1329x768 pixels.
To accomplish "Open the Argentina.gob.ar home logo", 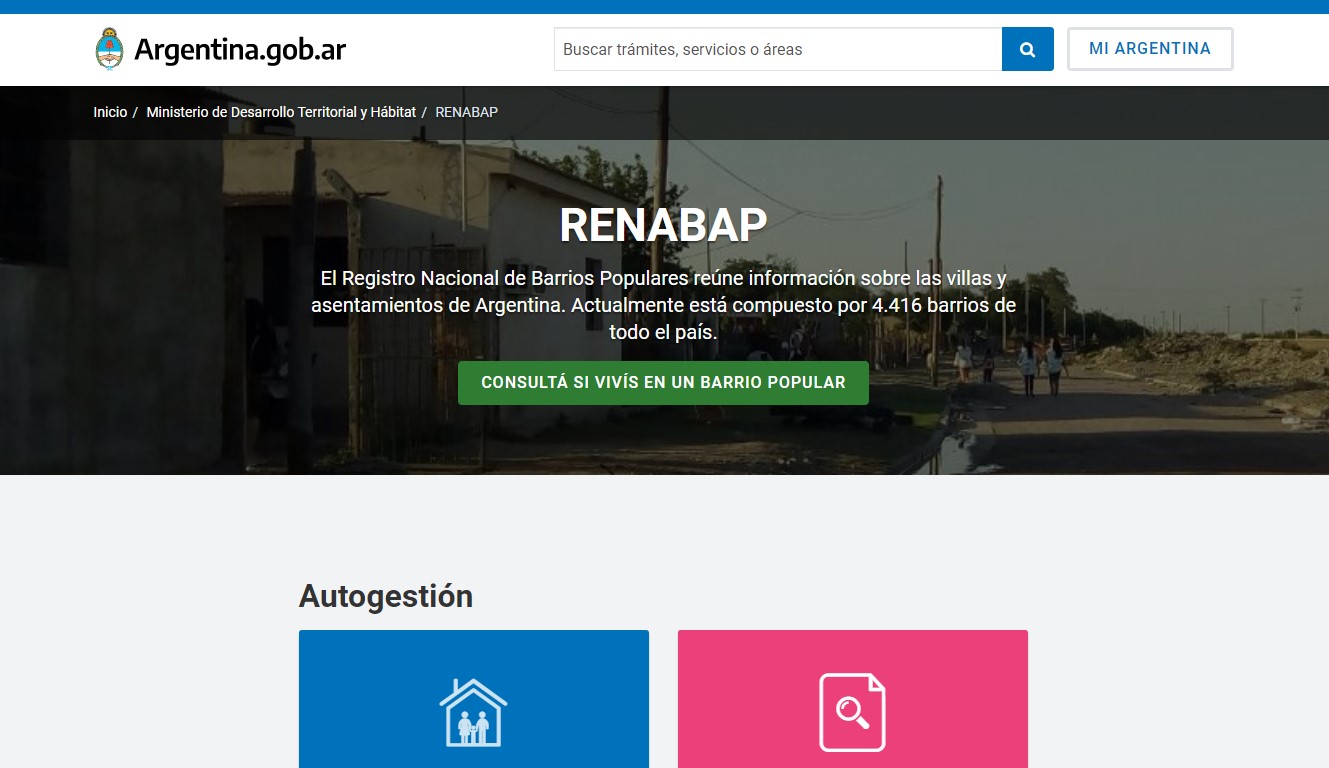I will pos(220,49).
